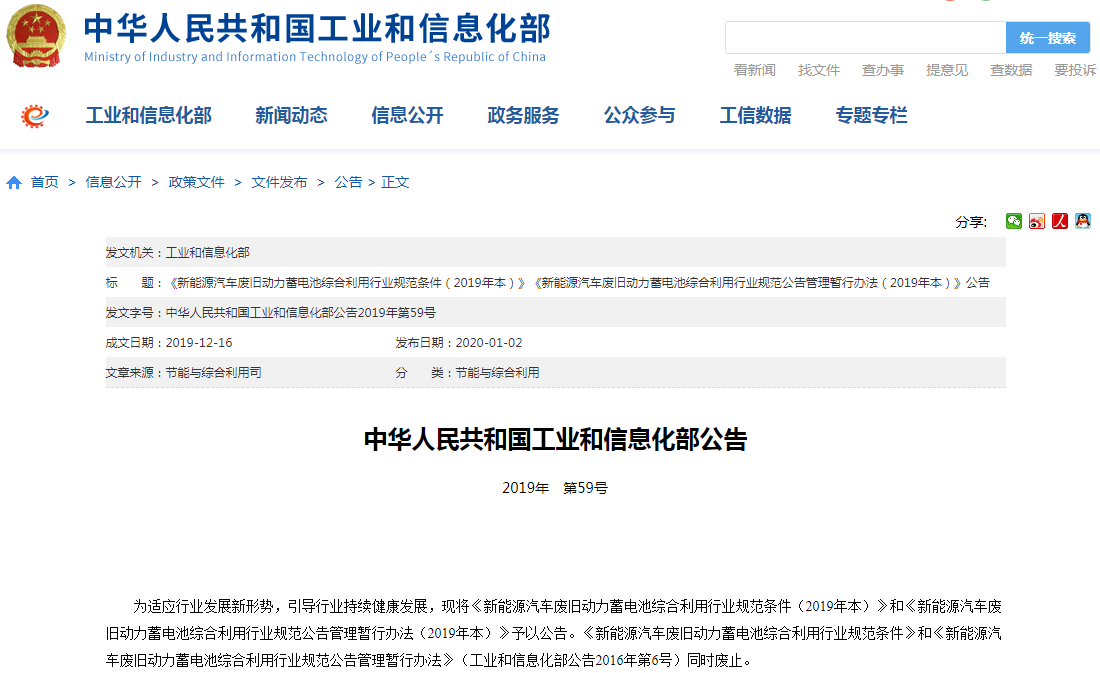Share via WeChat icon

click(1014, 221)
